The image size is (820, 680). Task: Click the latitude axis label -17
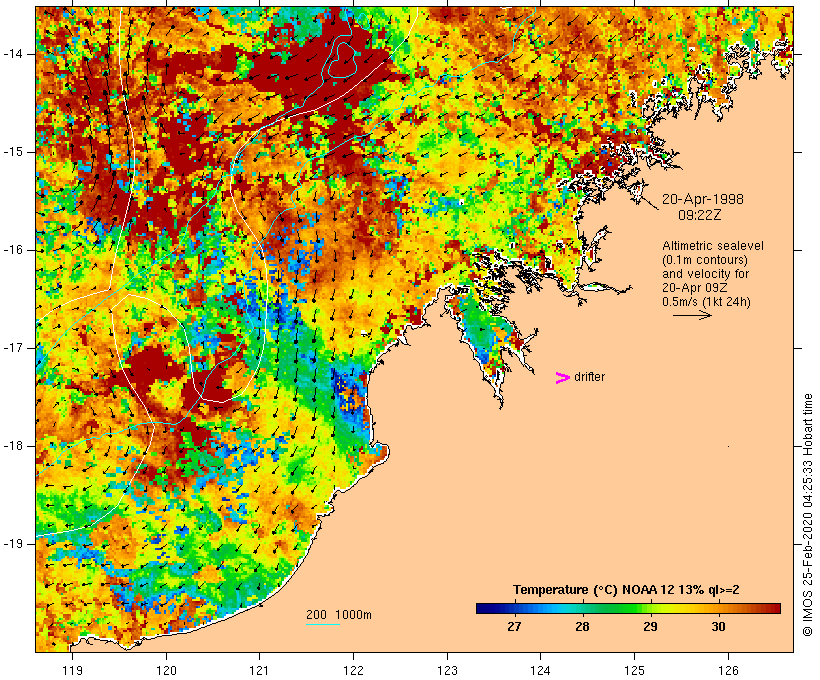[x=13, y=348]
